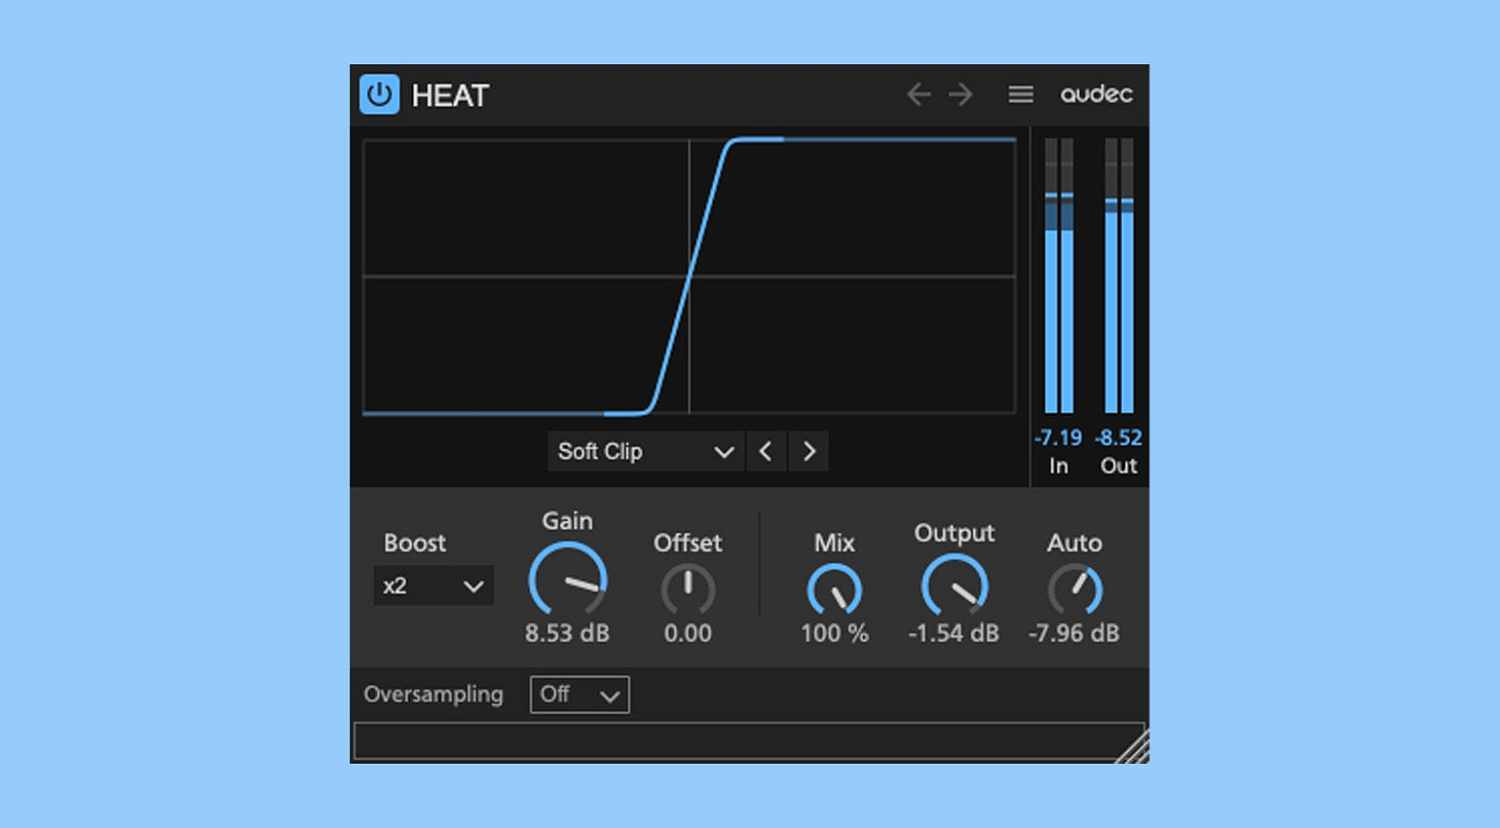Click the Offset knob
This screenshot has height=828, width=1500.
pyautogui.click(x=688, y=590)
